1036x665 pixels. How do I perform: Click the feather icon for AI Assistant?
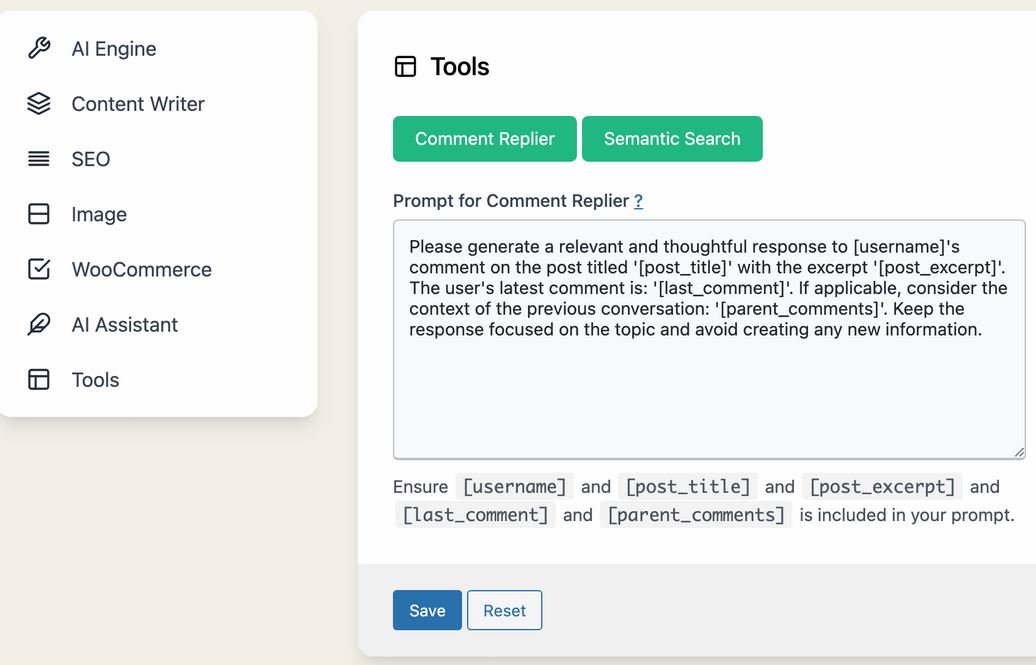(x=39, y=325)
